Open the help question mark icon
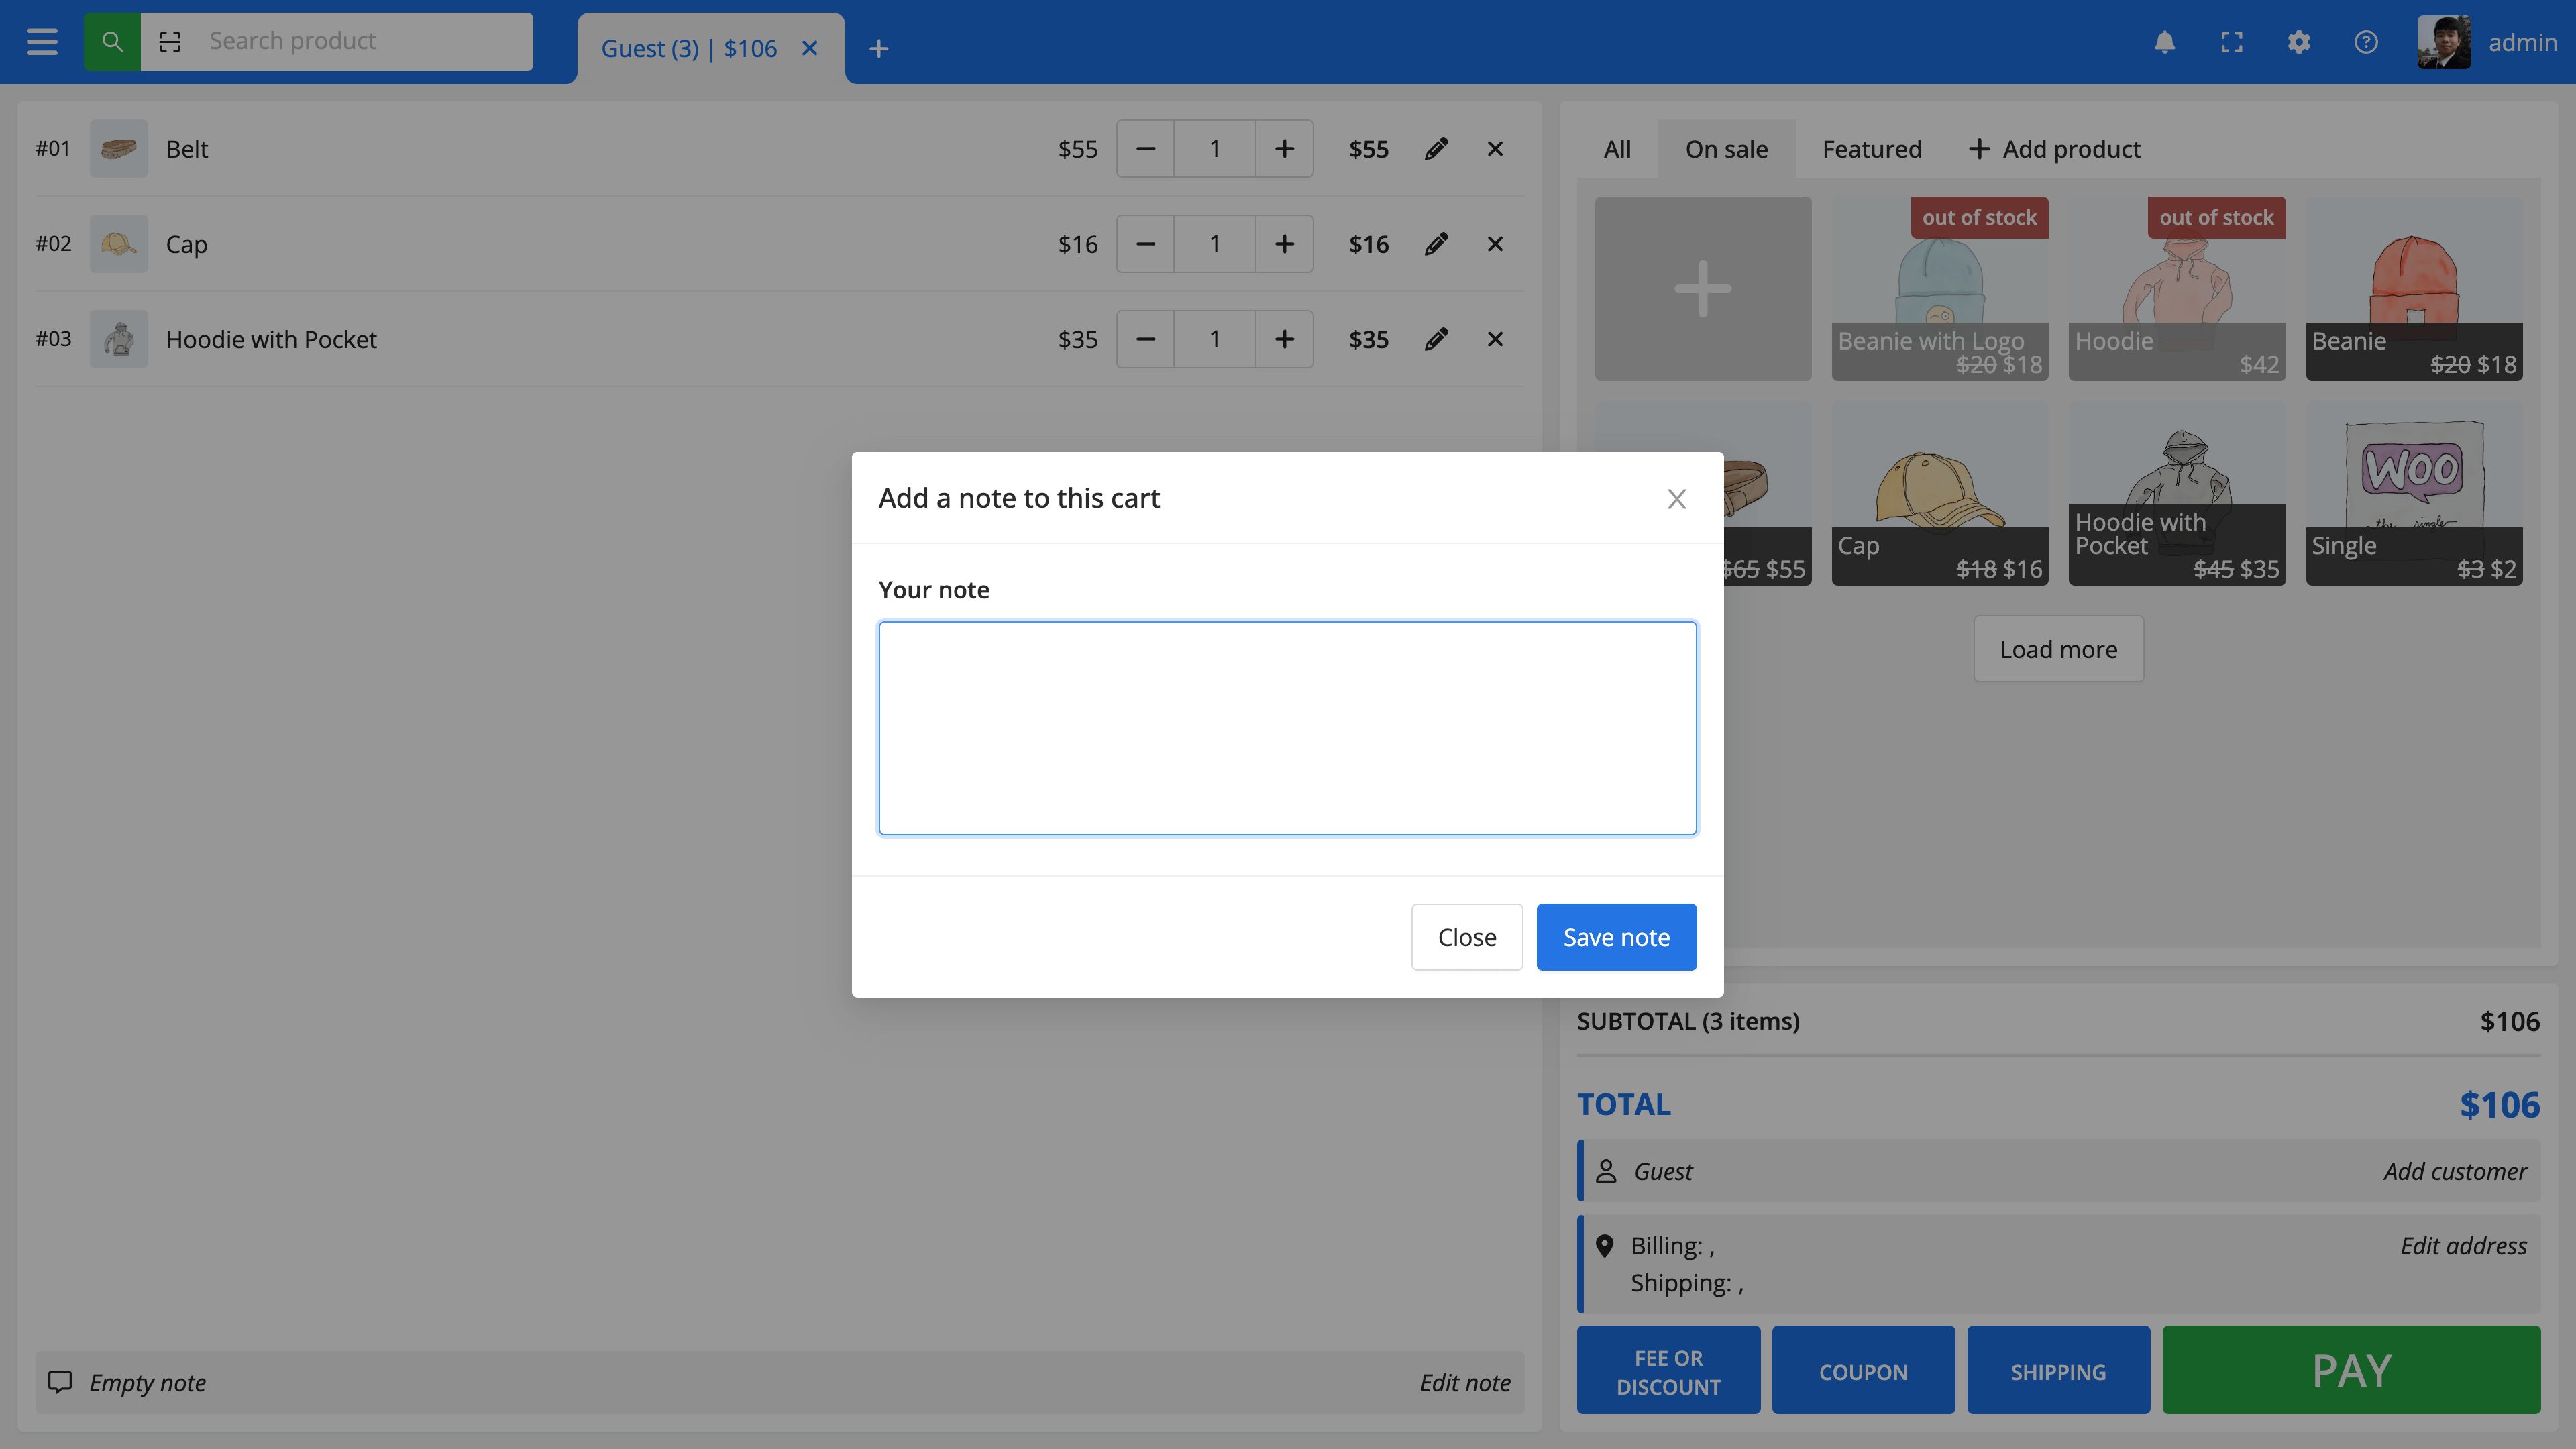2576x1449 pixels. pyautogui.click(x=2365, y=42)
